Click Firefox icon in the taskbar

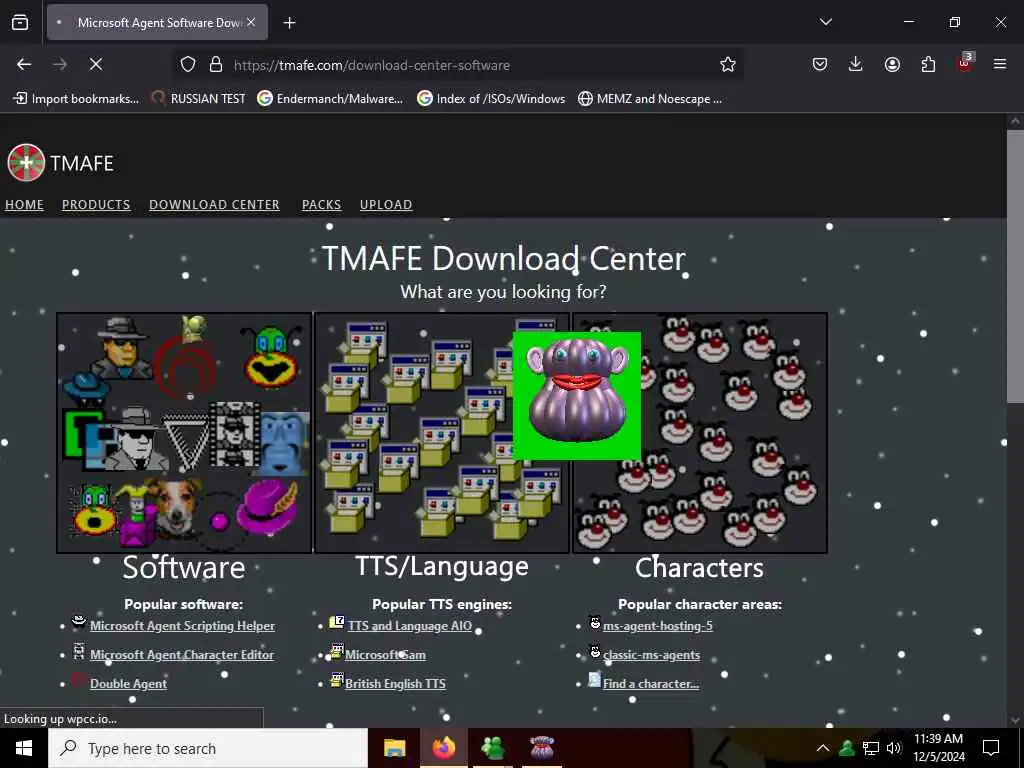(443, 748)
